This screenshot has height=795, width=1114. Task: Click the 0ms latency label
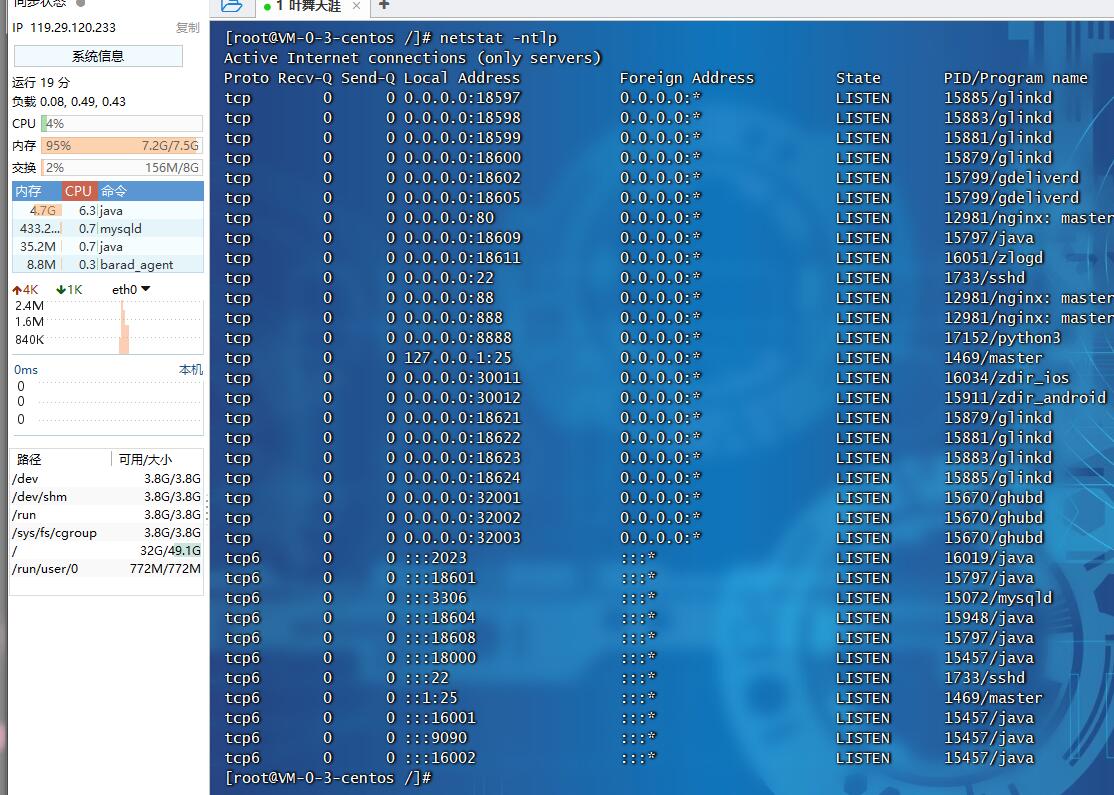(x=26, y=370)
